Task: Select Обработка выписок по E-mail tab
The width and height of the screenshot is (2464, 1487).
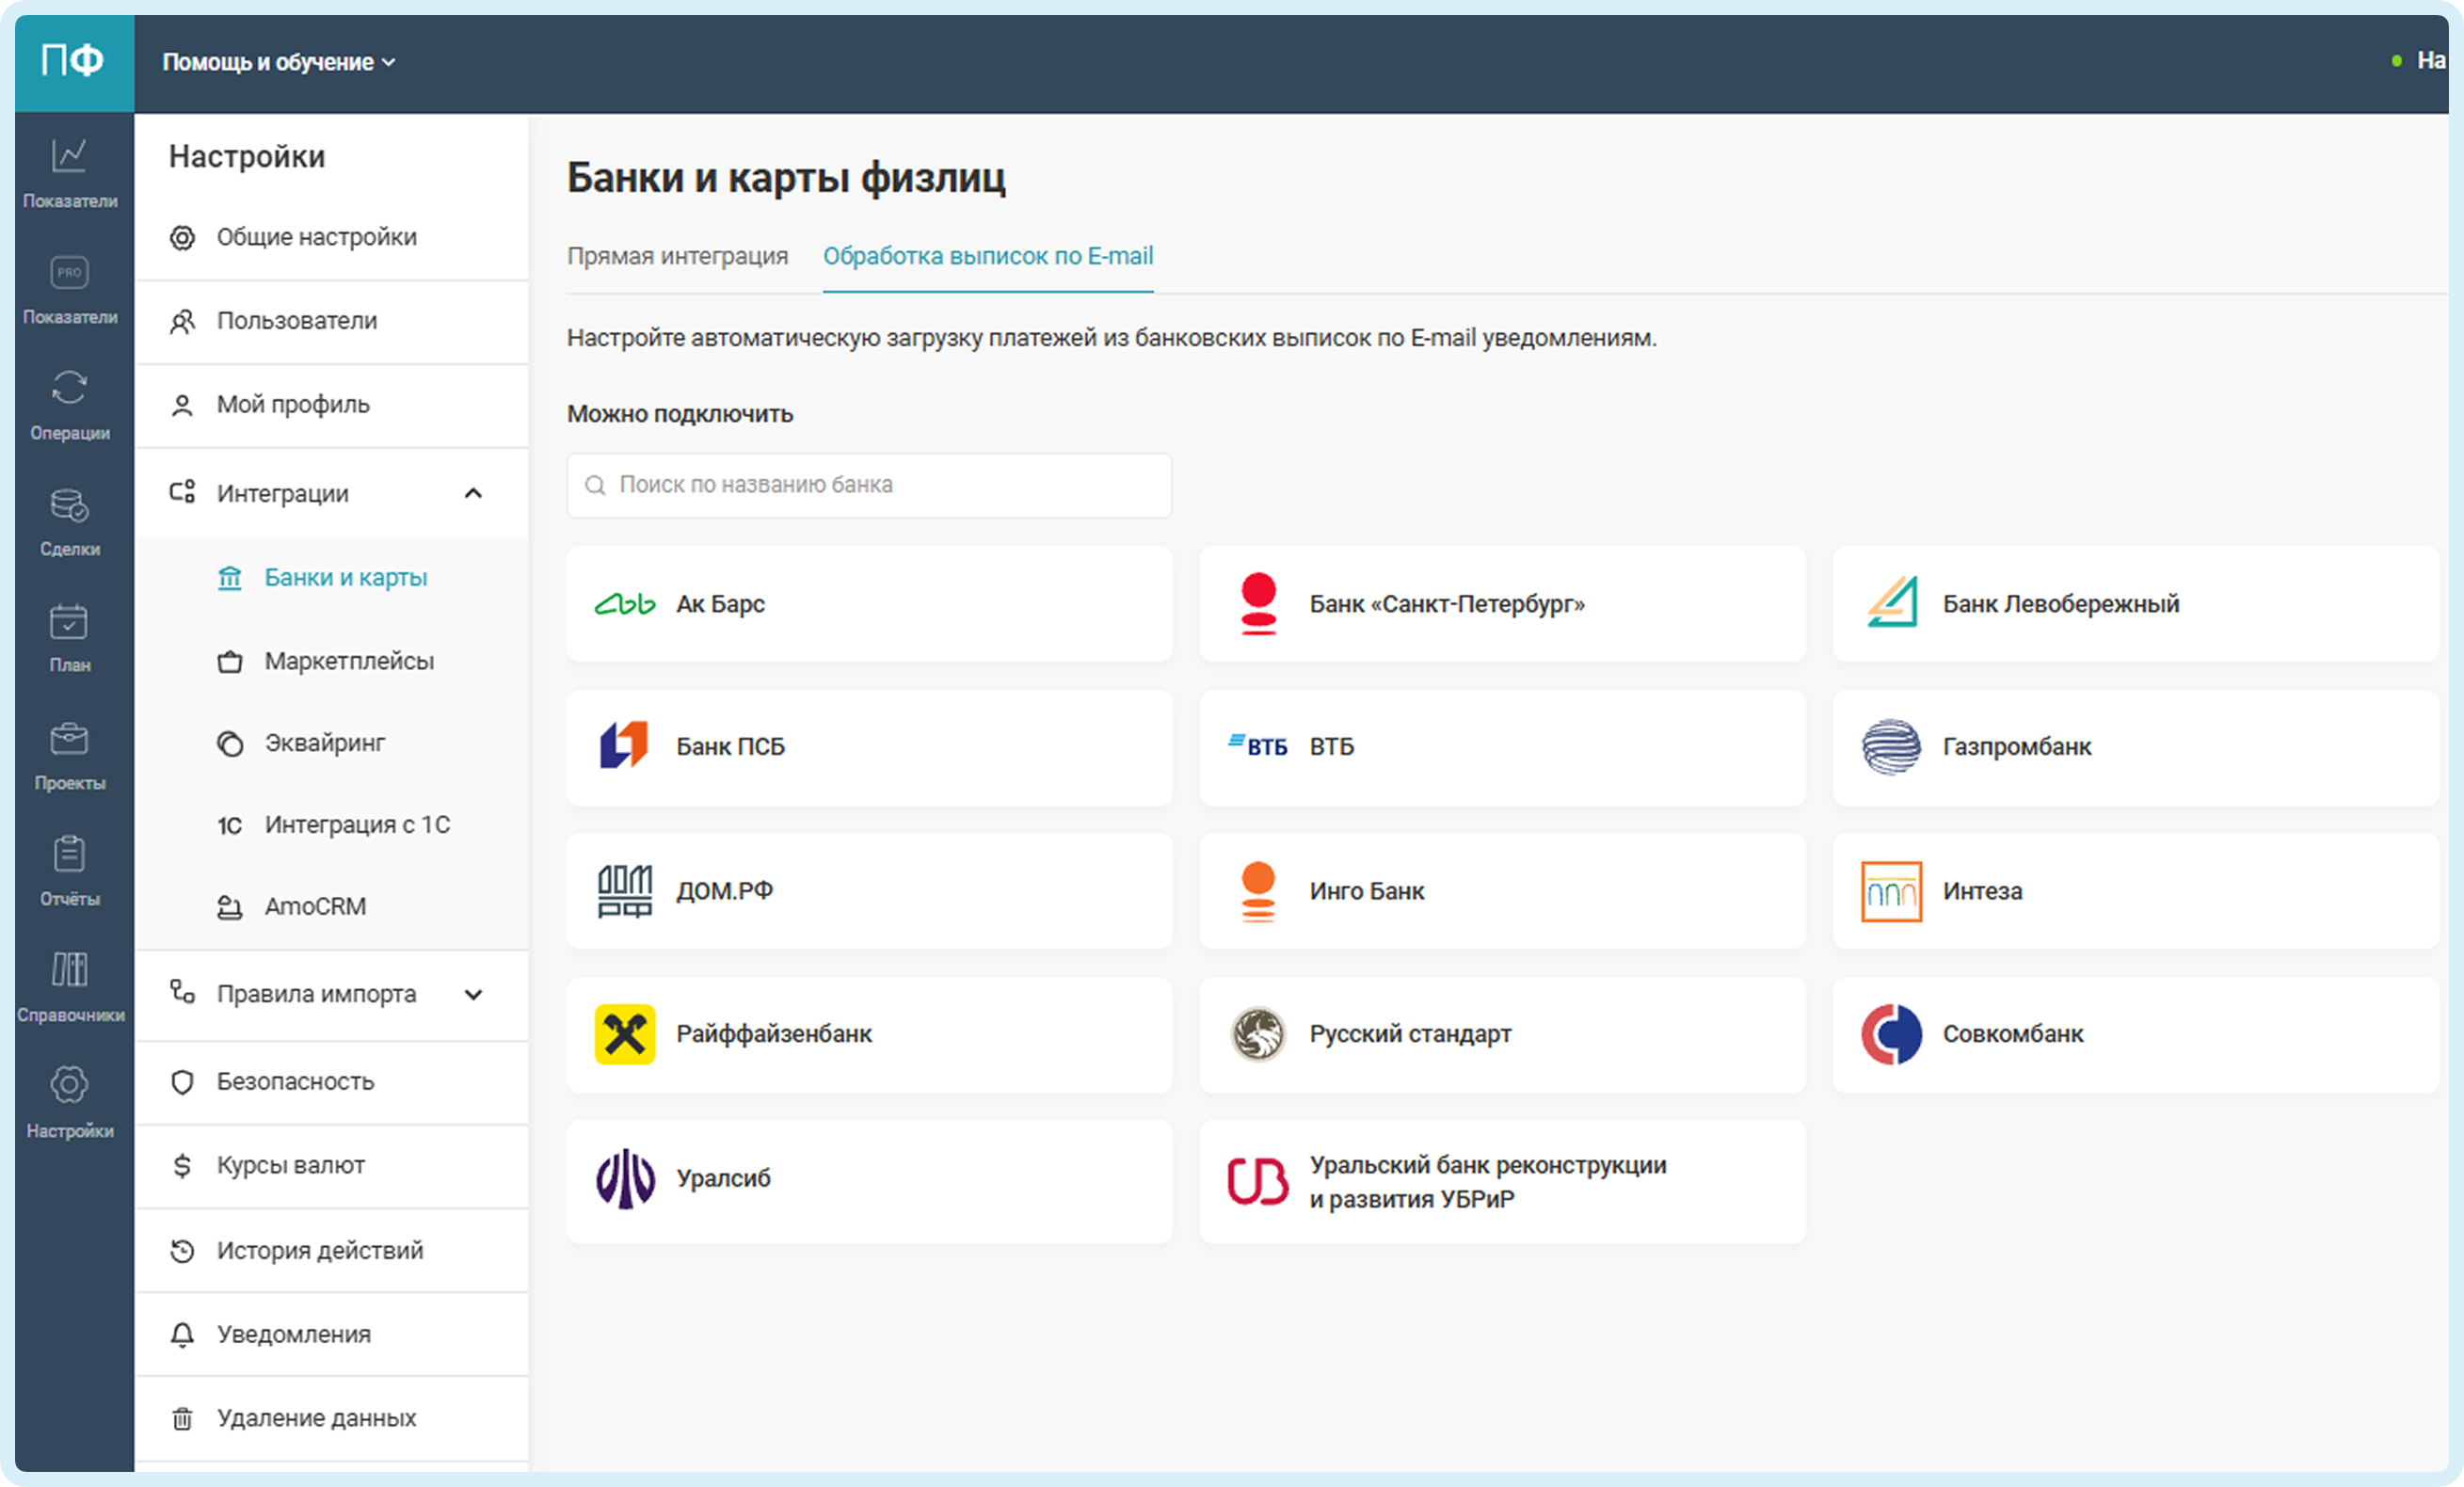Action: tap(987, 256)
